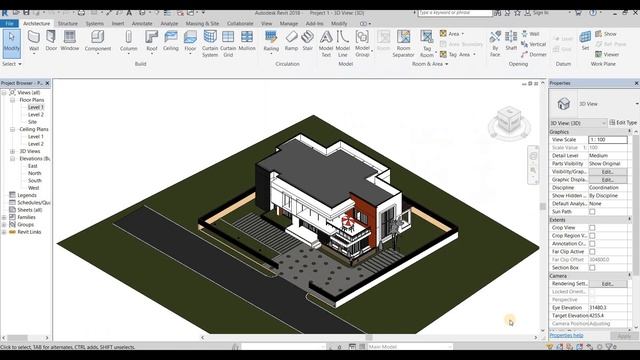The width and height of the screenshot is (640, 360).
Task: Choose the Ceiling tool
Action: (x=171, y=41)
